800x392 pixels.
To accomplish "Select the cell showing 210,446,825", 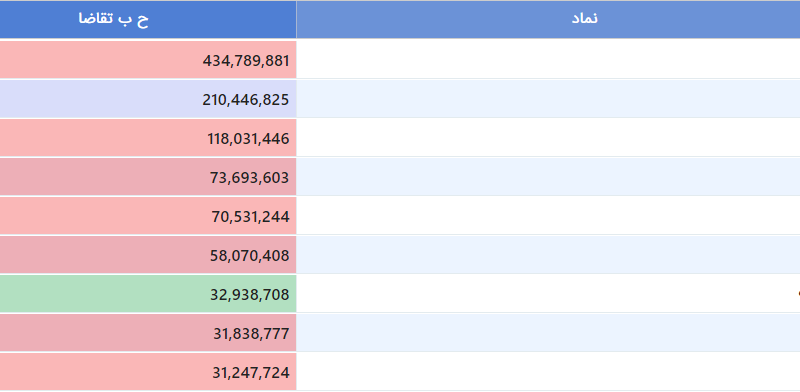I will pyautogui.click(x=148, y=99).
